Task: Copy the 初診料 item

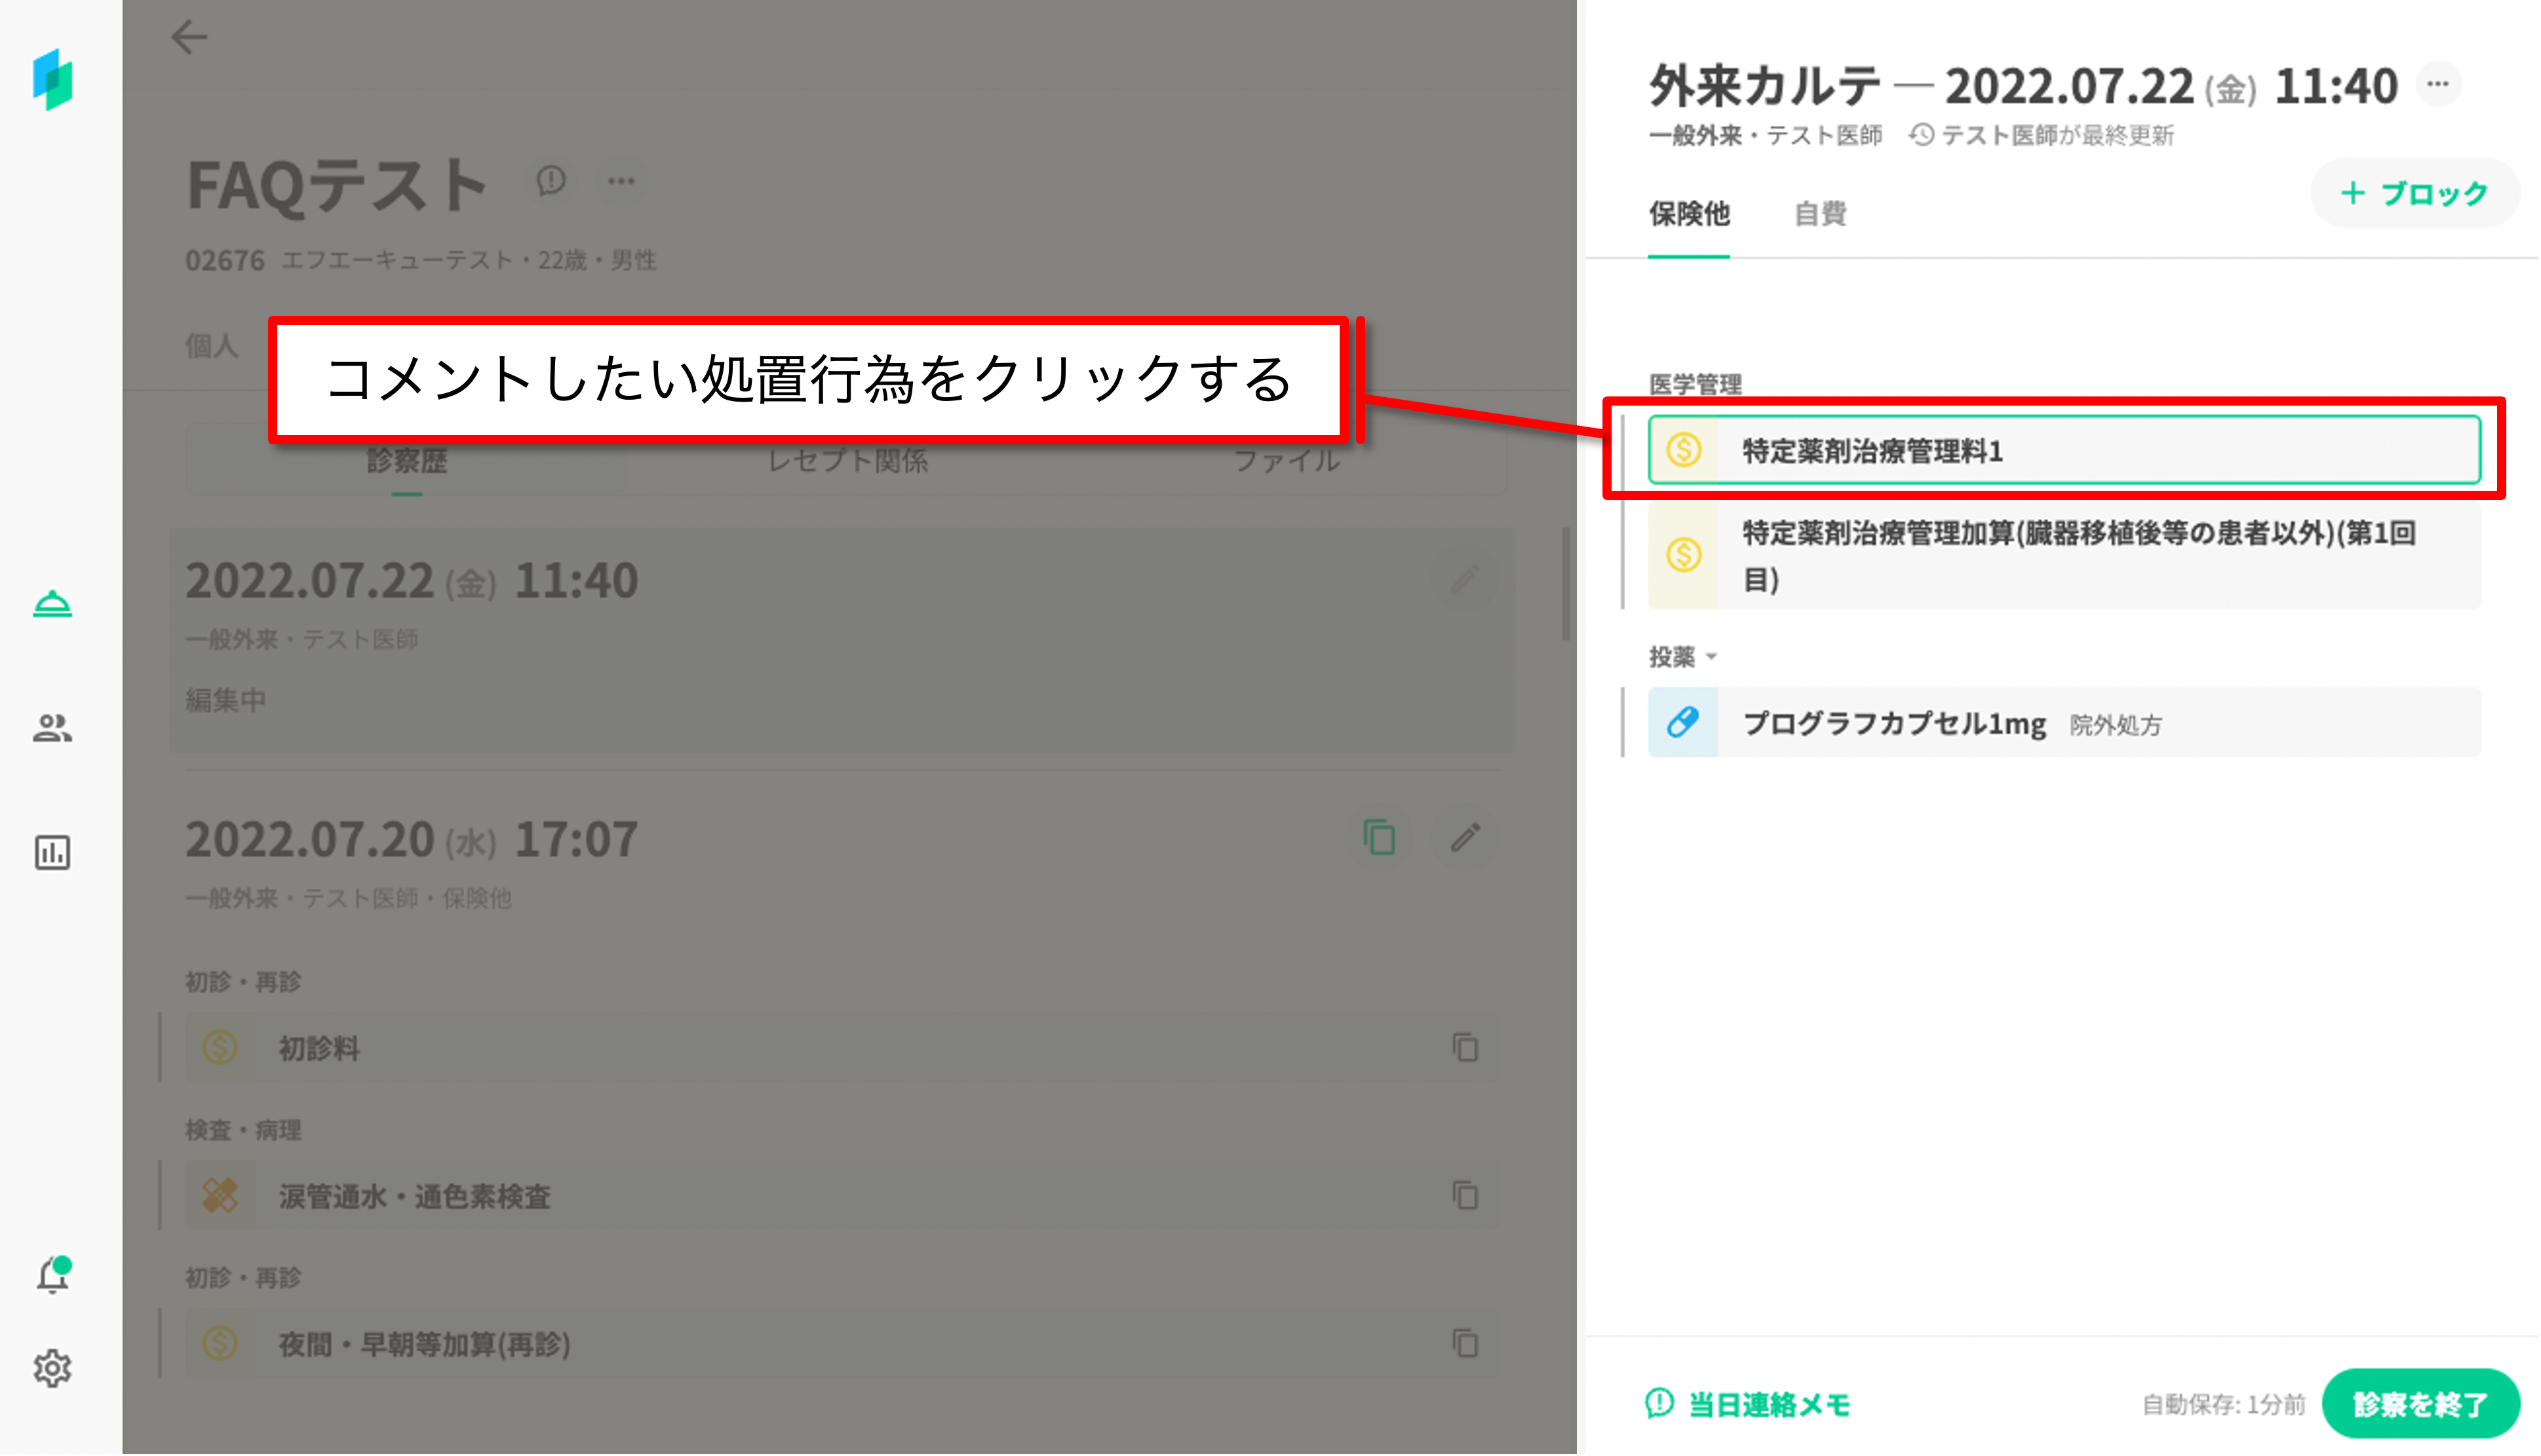Action: click(x=1465, y=1048)
